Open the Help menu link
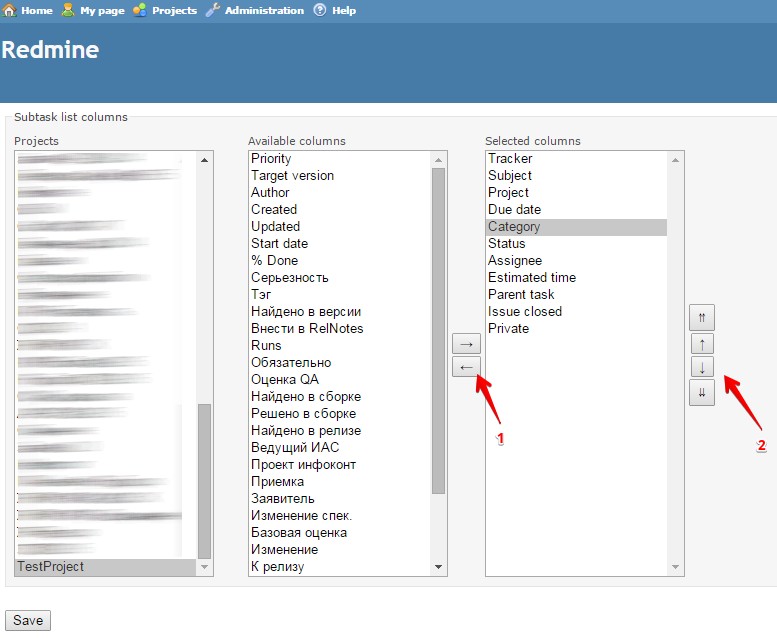The image size is (777, 638). click(344, 10)
